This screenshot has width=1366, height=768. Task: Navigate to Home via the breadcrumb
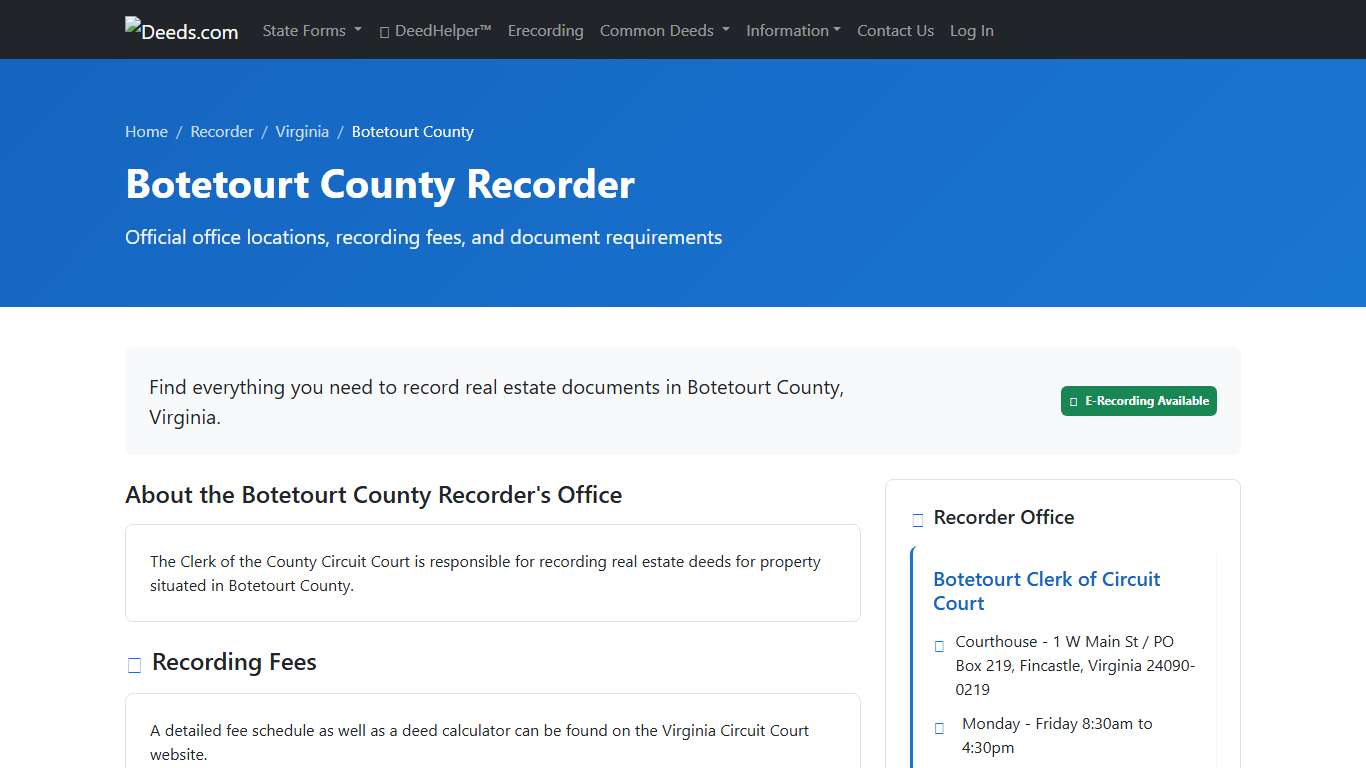coord(146,131)
